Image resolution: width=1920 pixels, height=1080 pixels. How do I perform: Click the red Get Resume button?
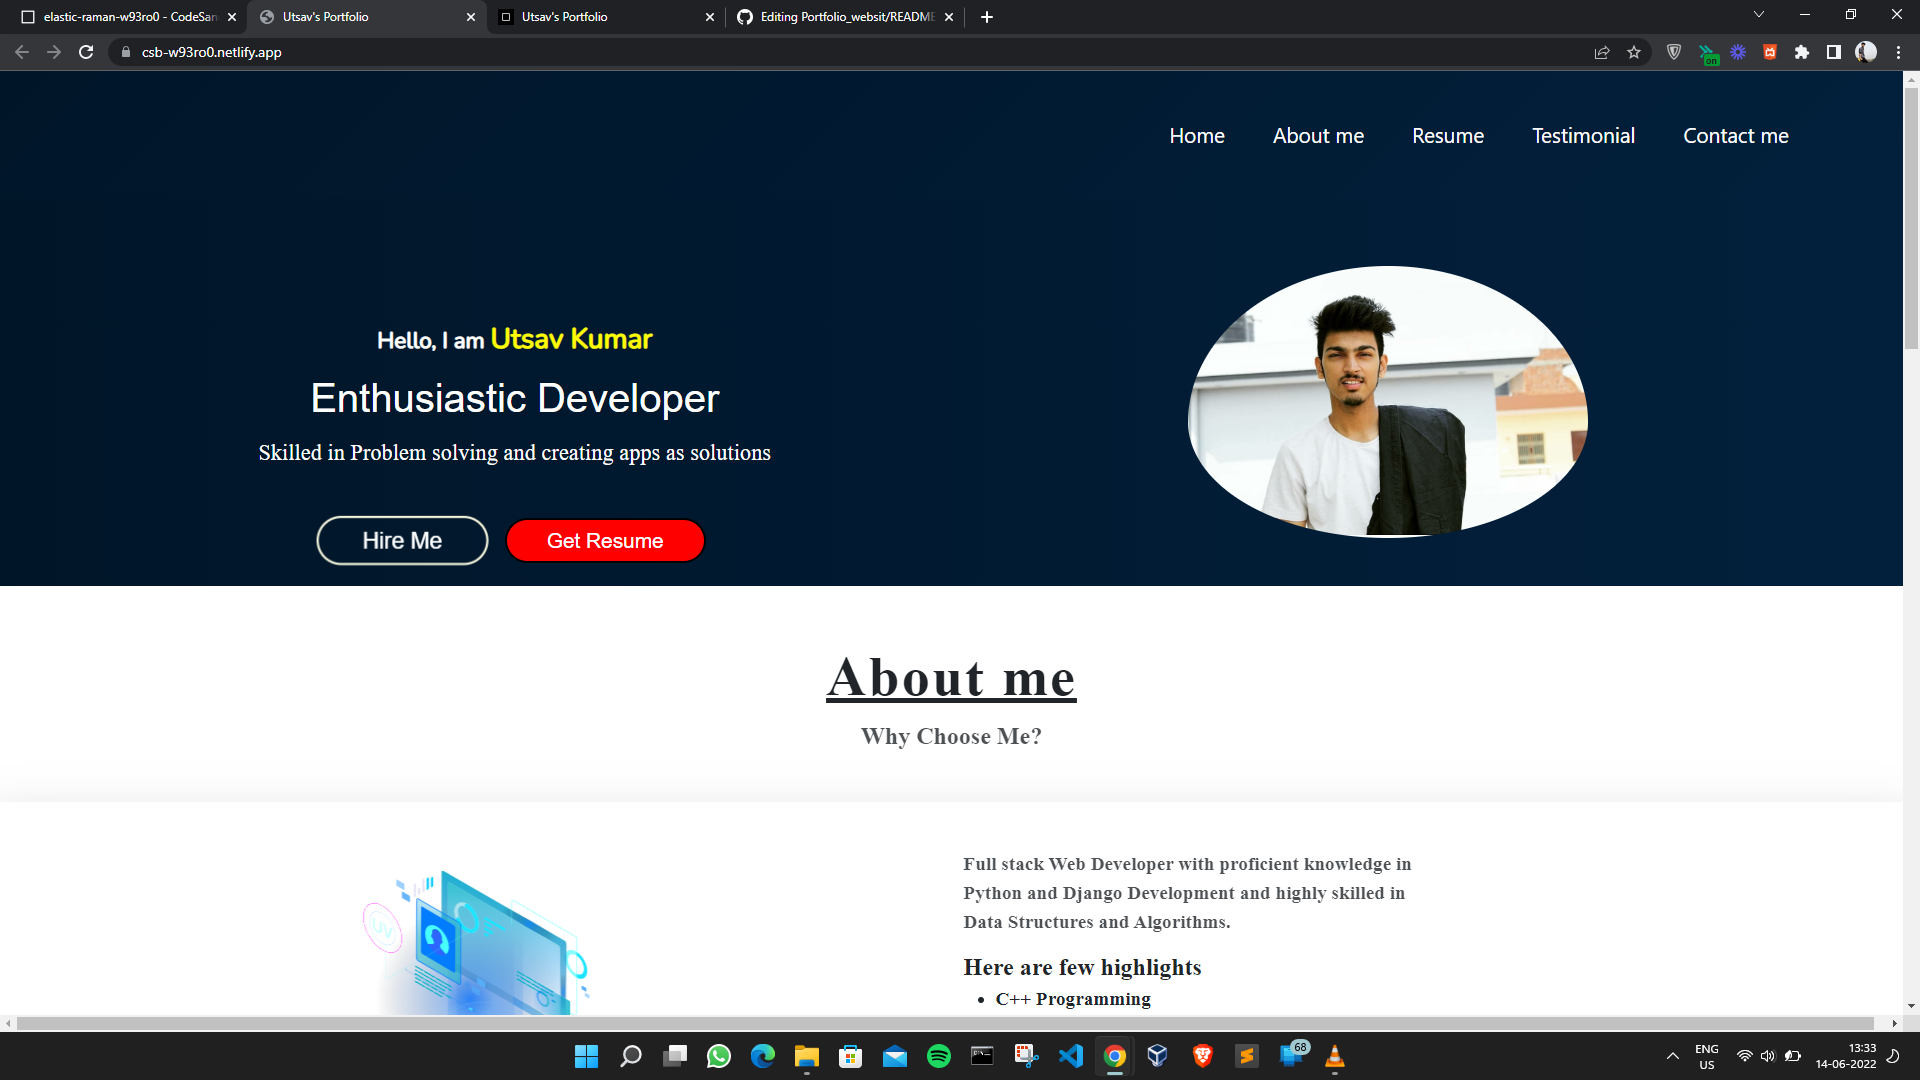click(605, 540)
